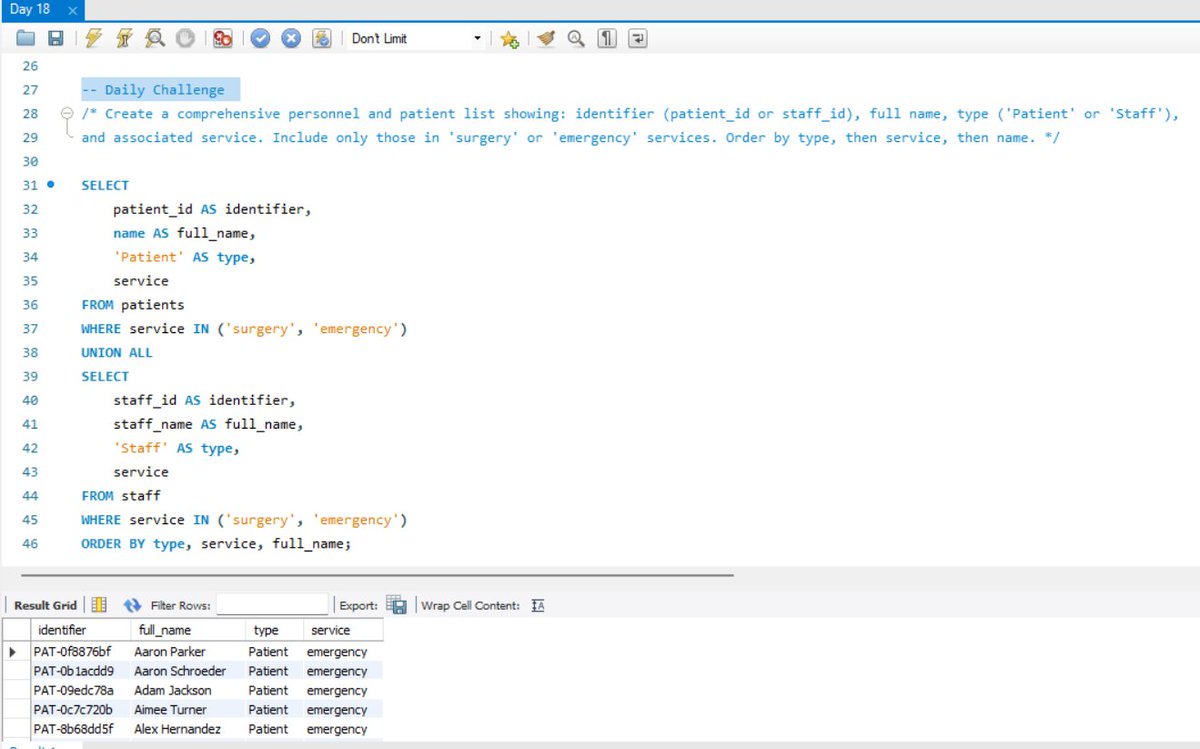Sort by the full_name column header
This screenshot has width=1200, height=749.
tap(187, 630)
